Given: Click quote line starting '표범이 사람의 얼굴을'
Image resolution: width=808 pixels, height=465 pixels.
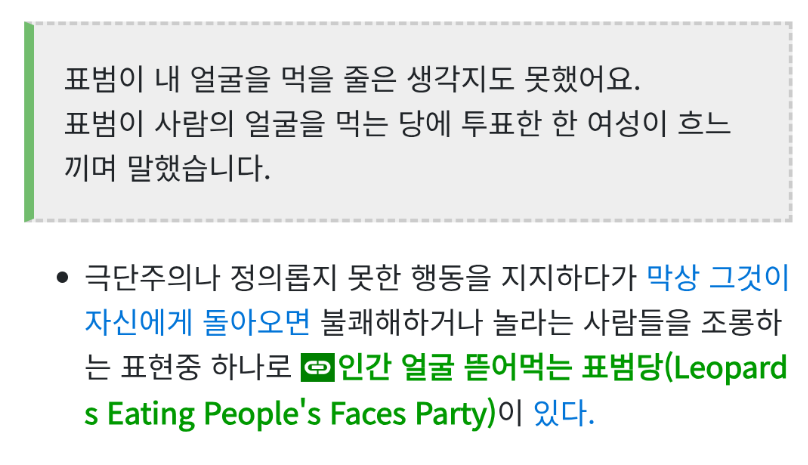Looking at the screenshot, I should pos(195,124).
